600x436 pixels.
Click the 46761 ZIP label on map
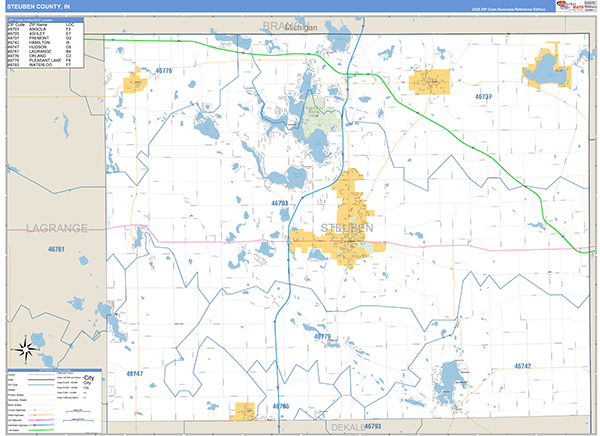[56, 249]
